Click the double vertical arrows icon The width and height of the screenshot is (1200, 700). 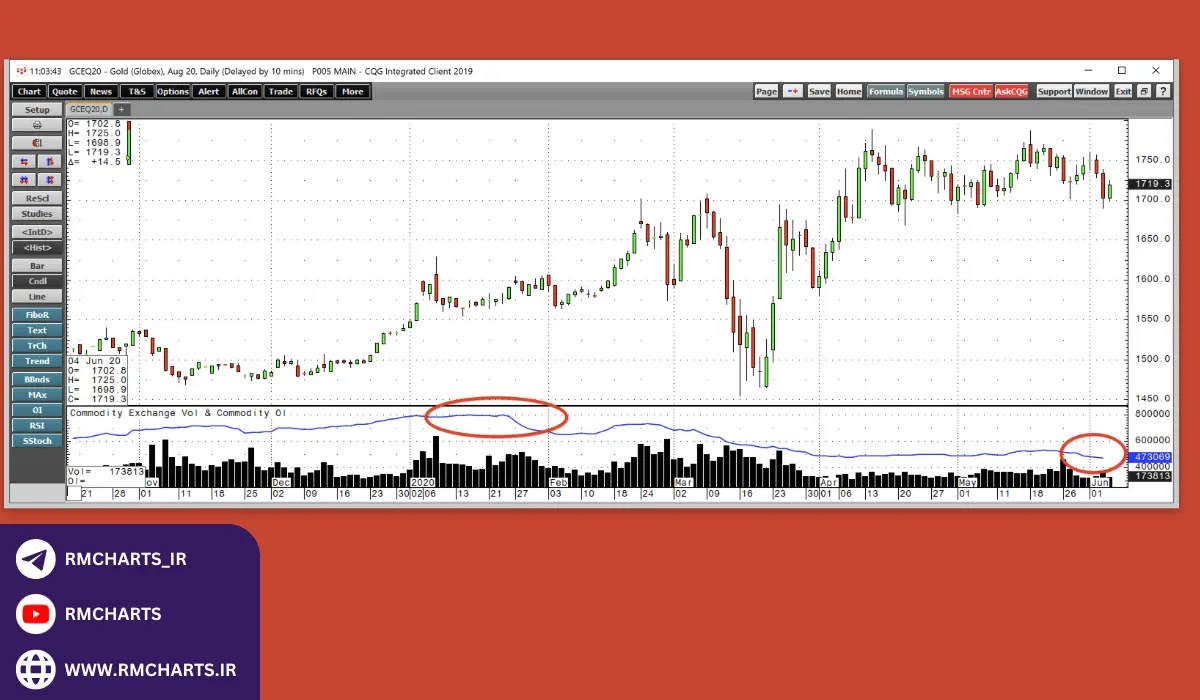click(x=50, y=179)
